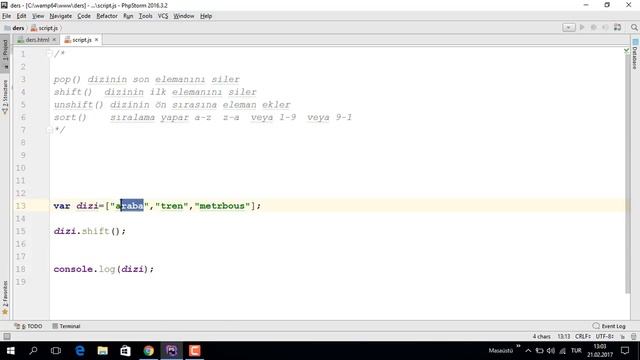Click the green Run play icon
Screen dimensions: 640x360
tap(582, 27)
